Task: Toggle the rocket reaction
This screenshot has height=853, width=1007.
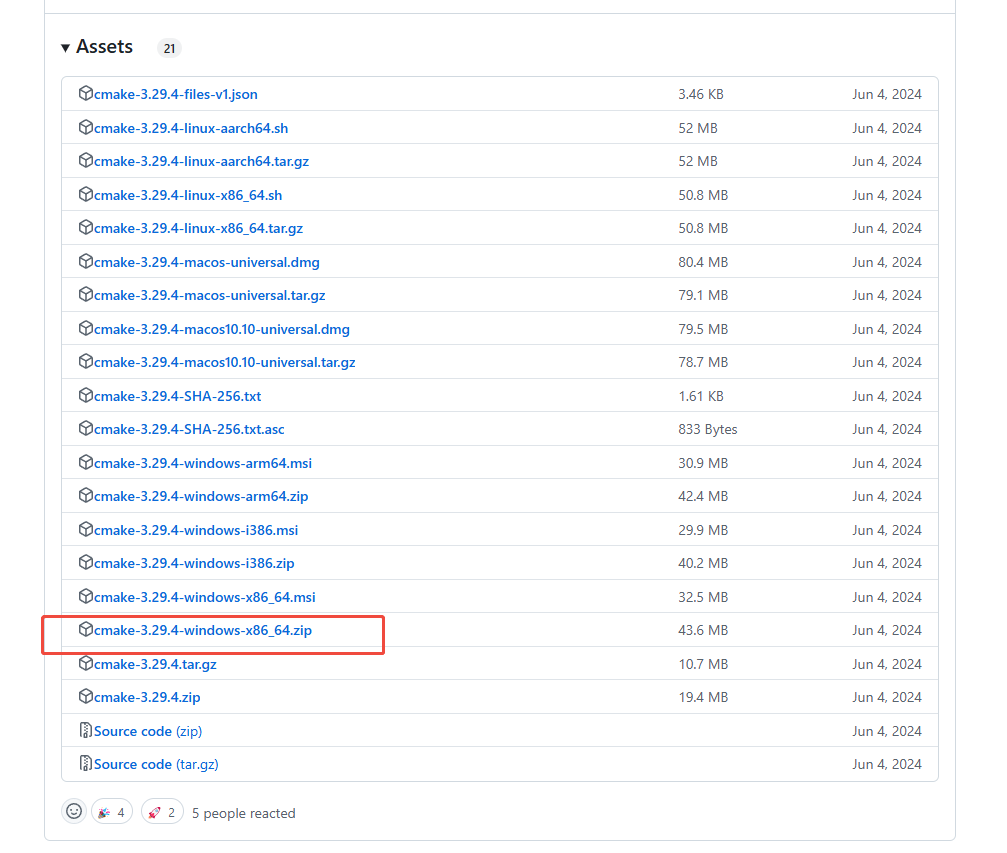Action: (x=161, y=811)
